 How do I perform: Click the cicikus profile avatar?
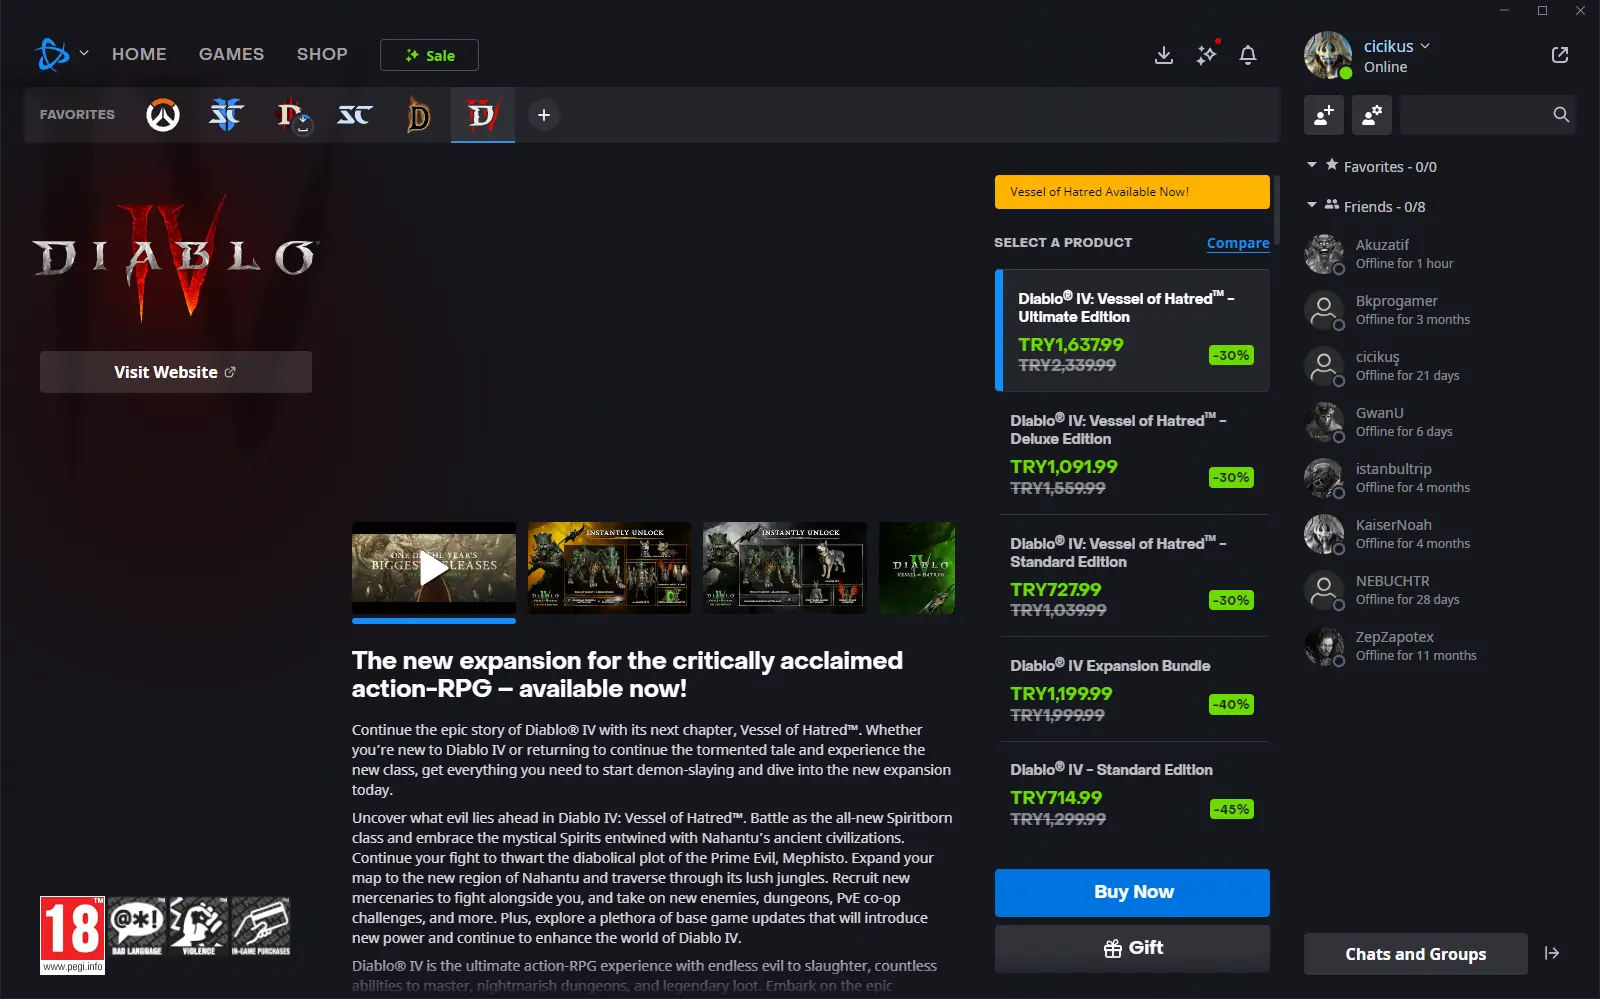click(1328, 55)
